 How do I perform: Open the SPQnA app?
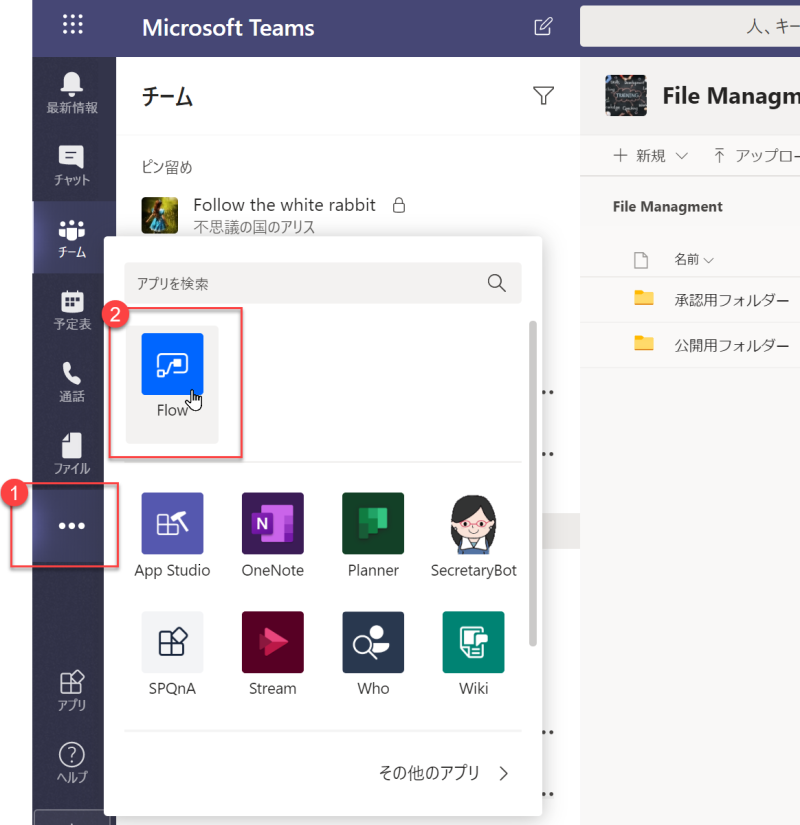pyautogui.click(x=172, y=654)
